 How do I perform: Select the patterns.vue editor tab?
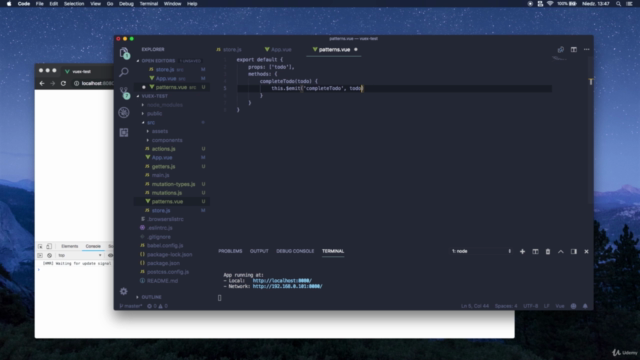coord(334,49)
